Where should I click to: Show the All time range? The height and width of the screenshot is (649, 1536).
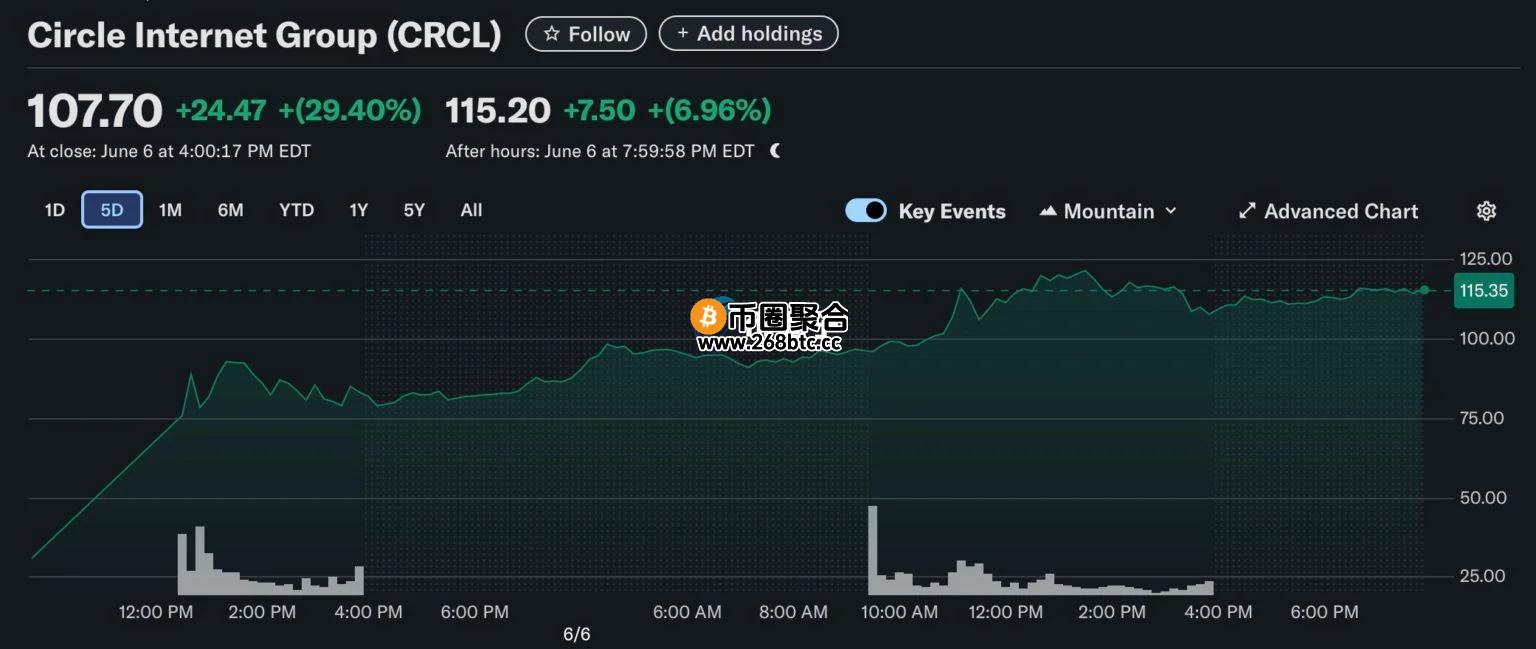[471, 210]
